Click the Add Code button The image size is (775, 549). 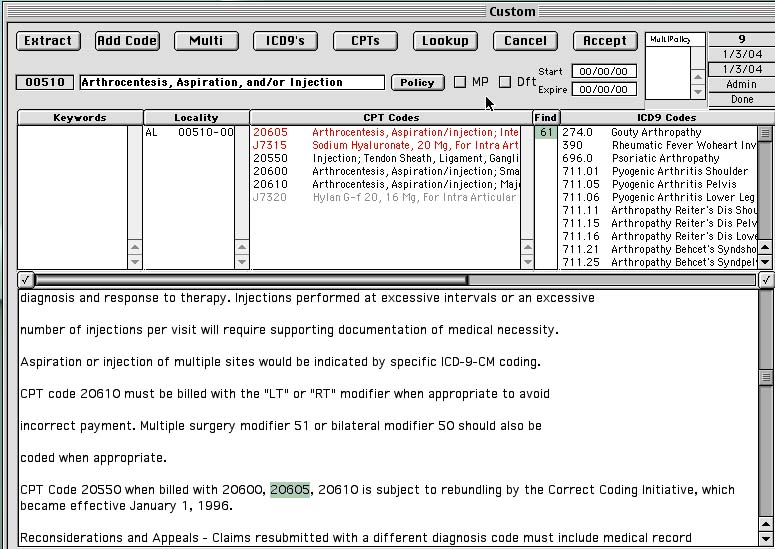coord(127,41)
